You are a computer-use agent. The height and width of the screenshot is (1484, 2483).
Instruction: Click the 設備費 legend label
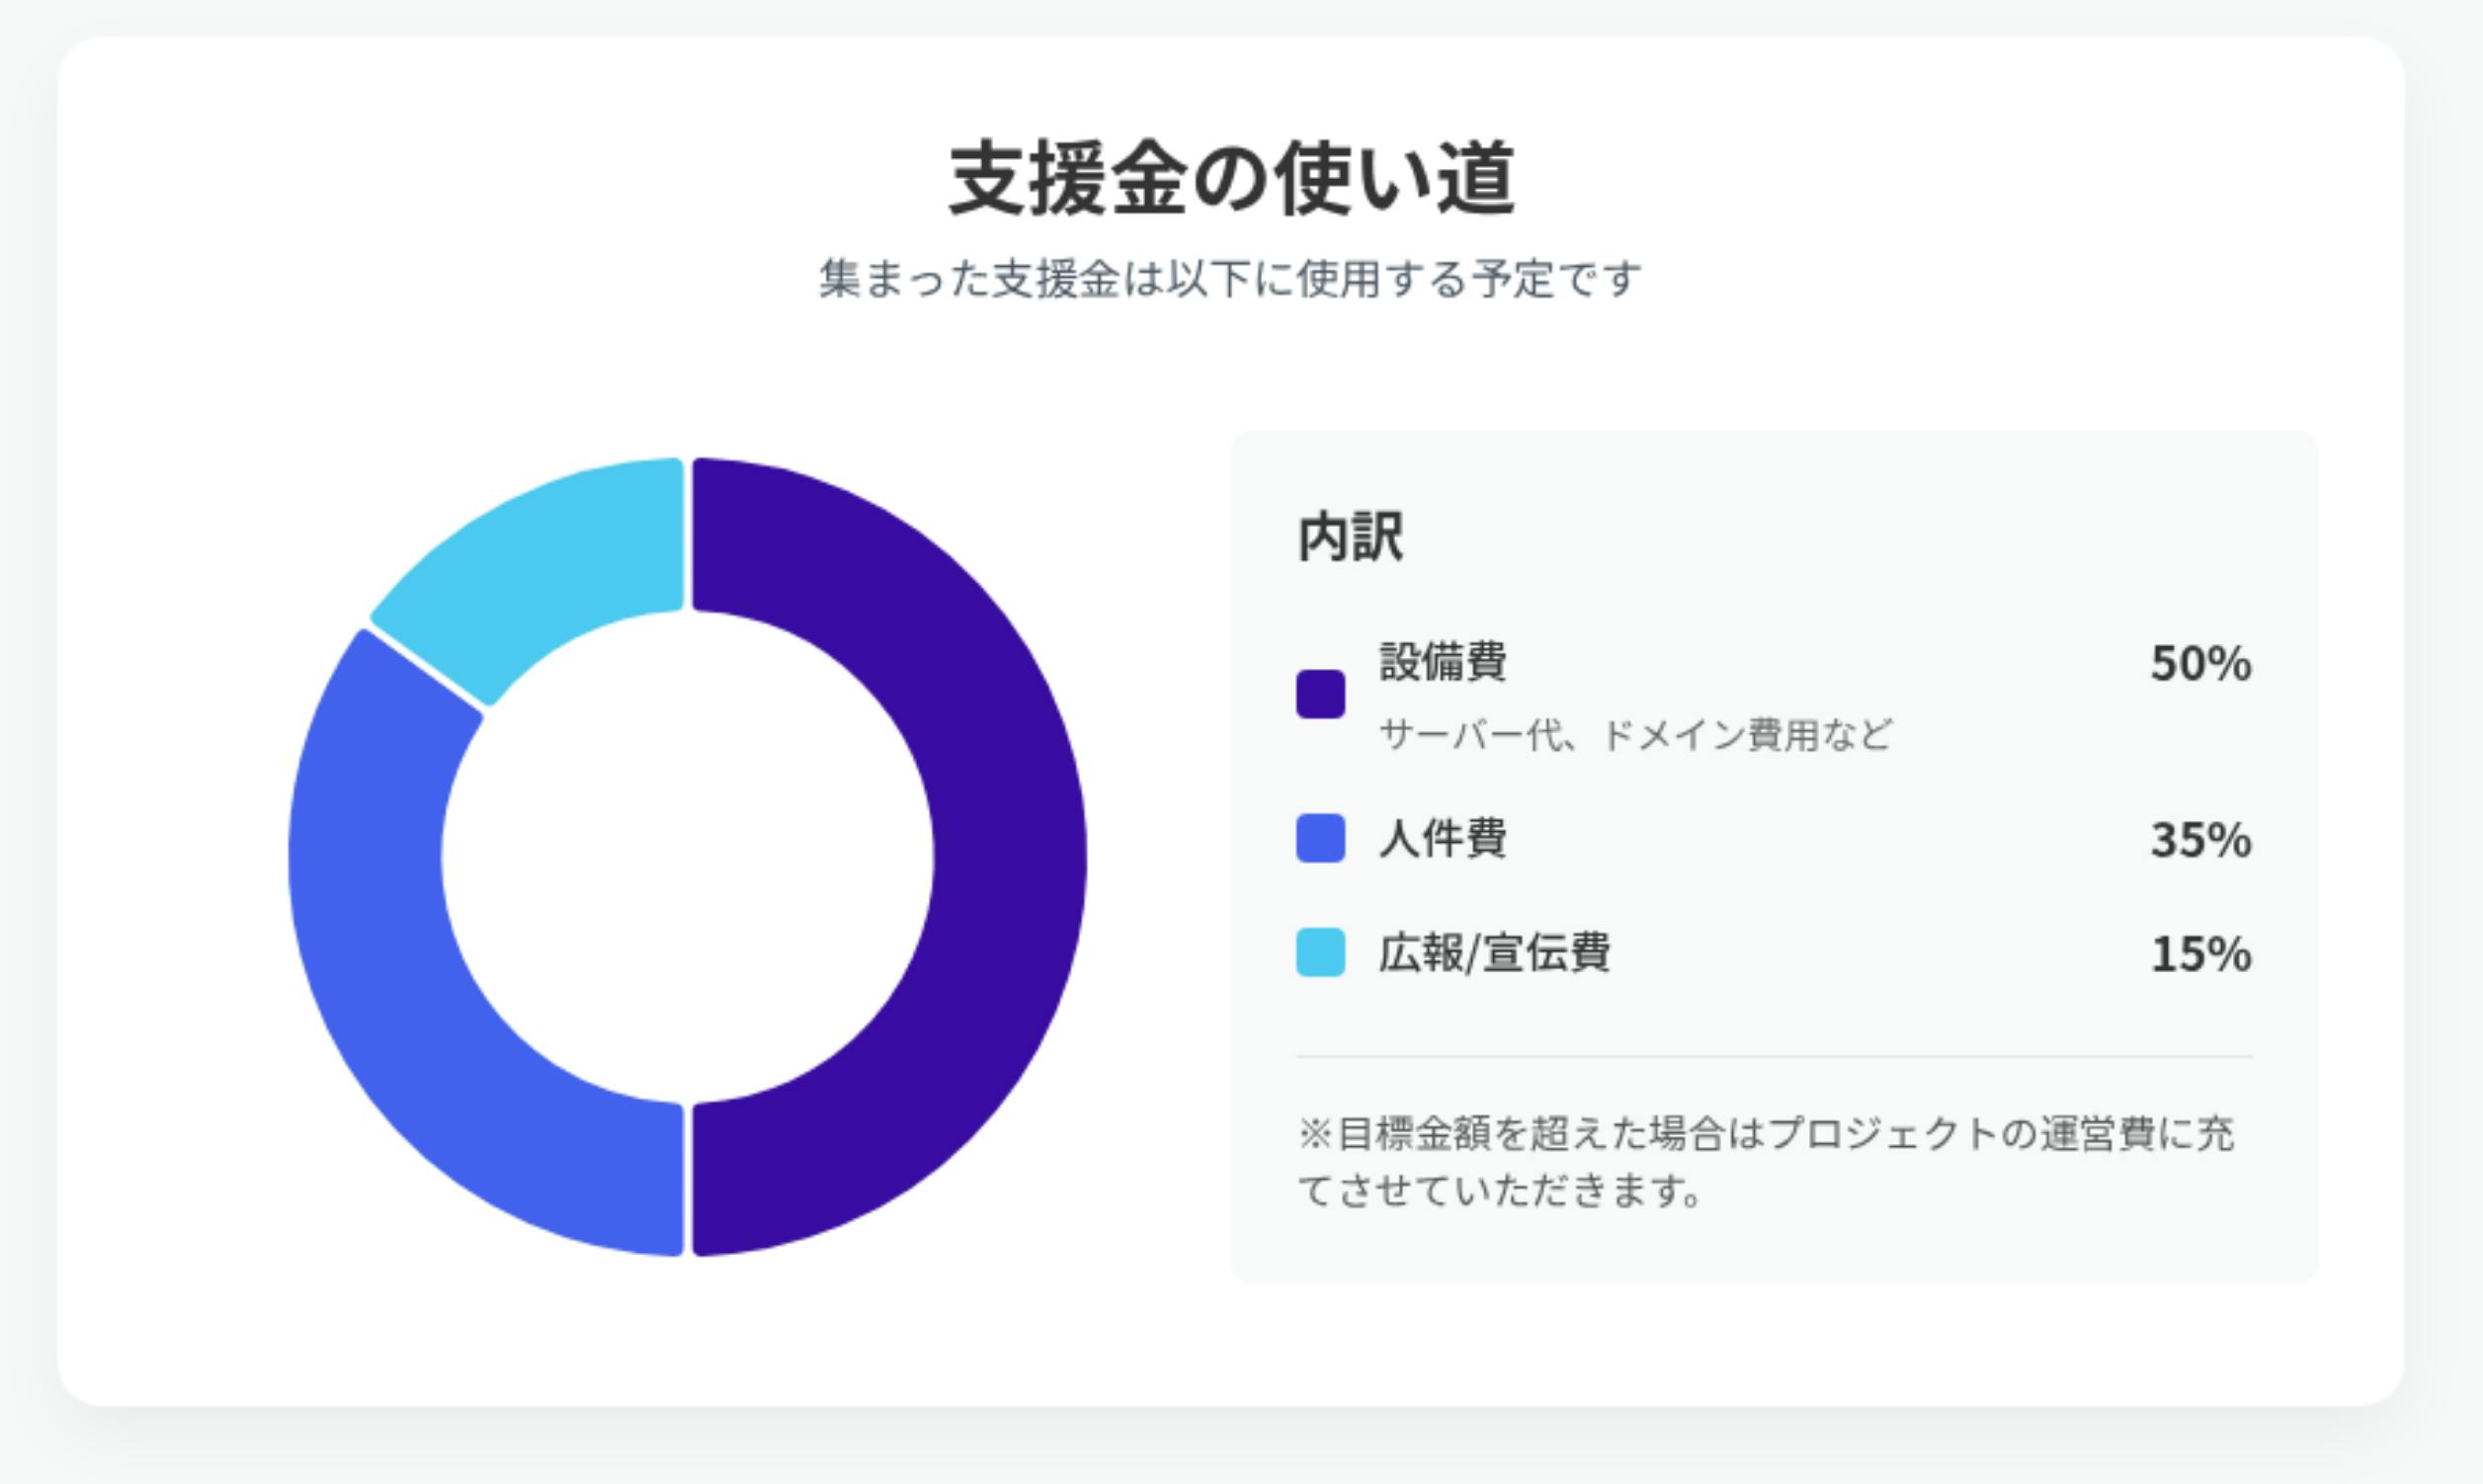click(1443, 661)
